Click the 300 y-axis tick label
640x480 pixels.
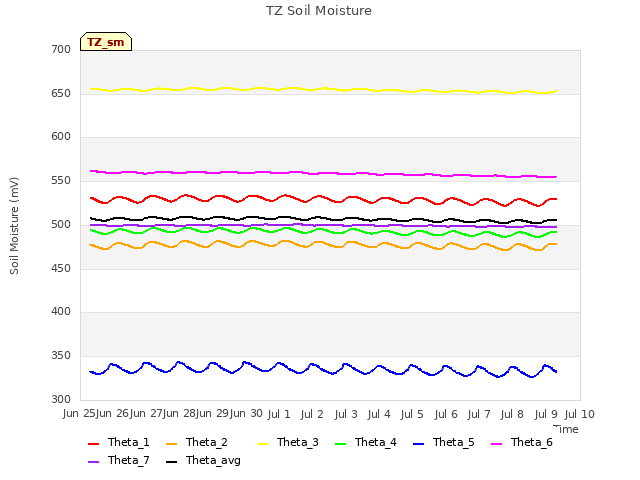click(61, 399)
